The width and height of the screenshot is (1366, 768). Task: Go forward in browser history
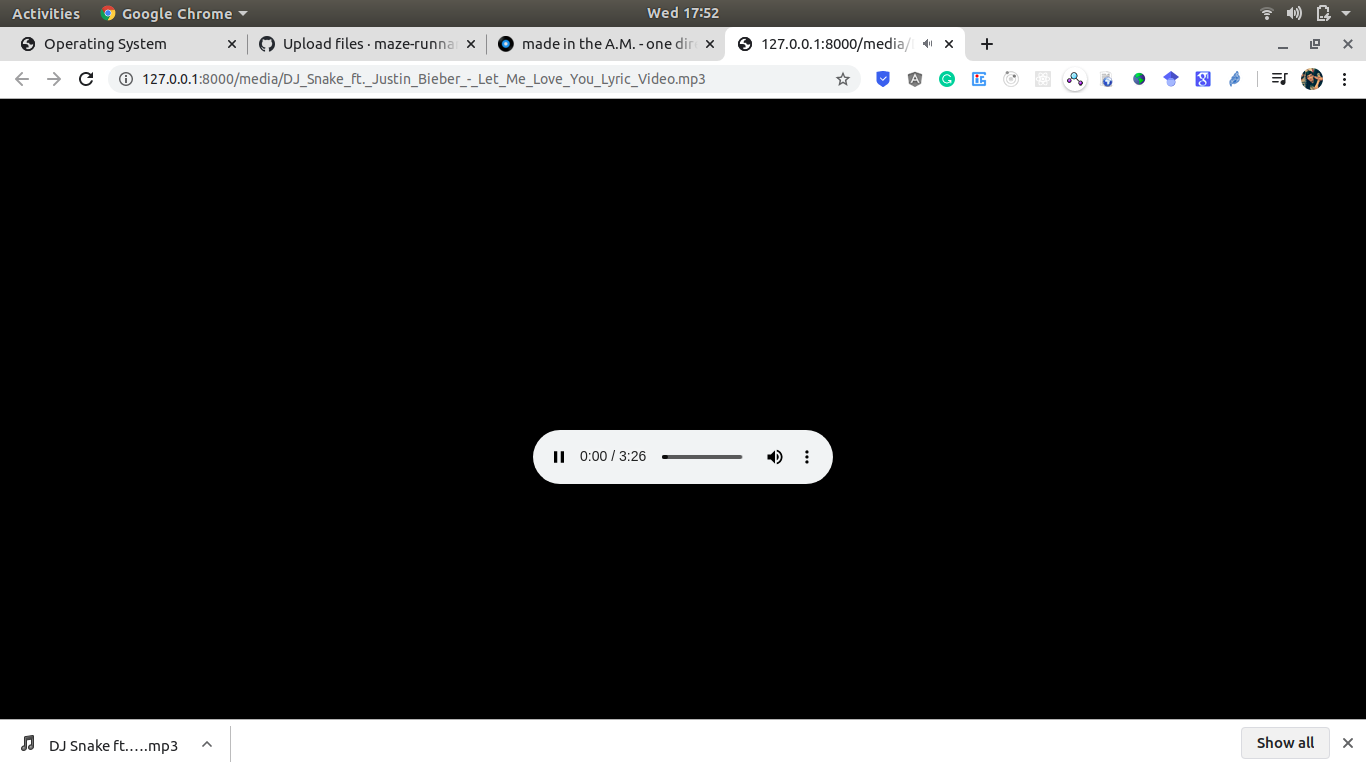(54, 79)
